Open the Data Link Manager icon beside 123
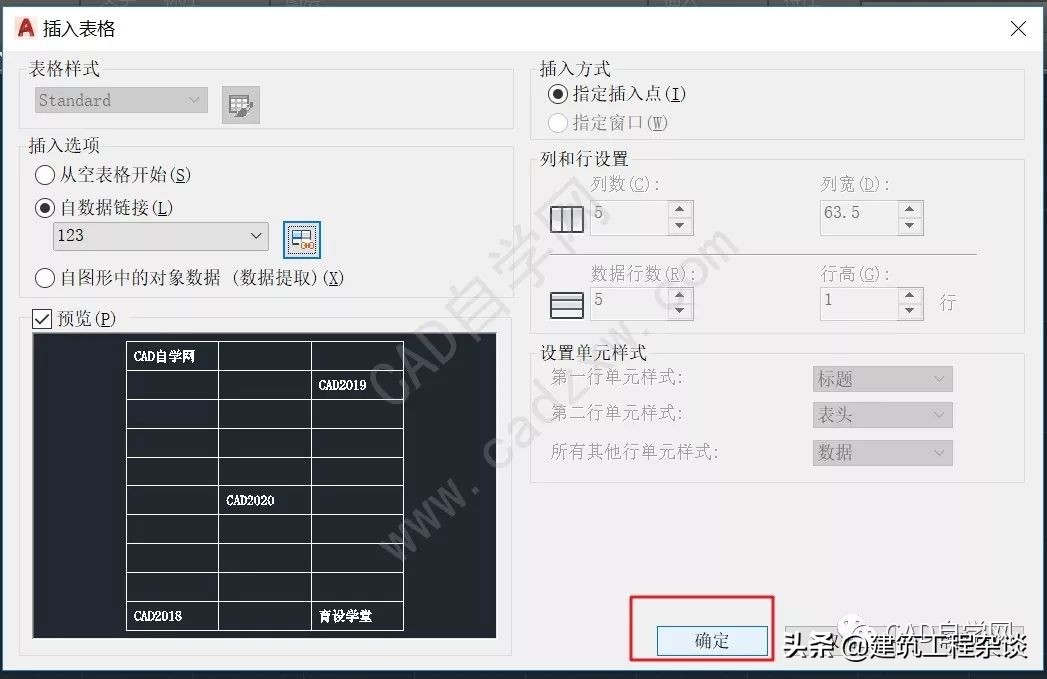The width and height of the screenshot is (1047, 679). 300,239
